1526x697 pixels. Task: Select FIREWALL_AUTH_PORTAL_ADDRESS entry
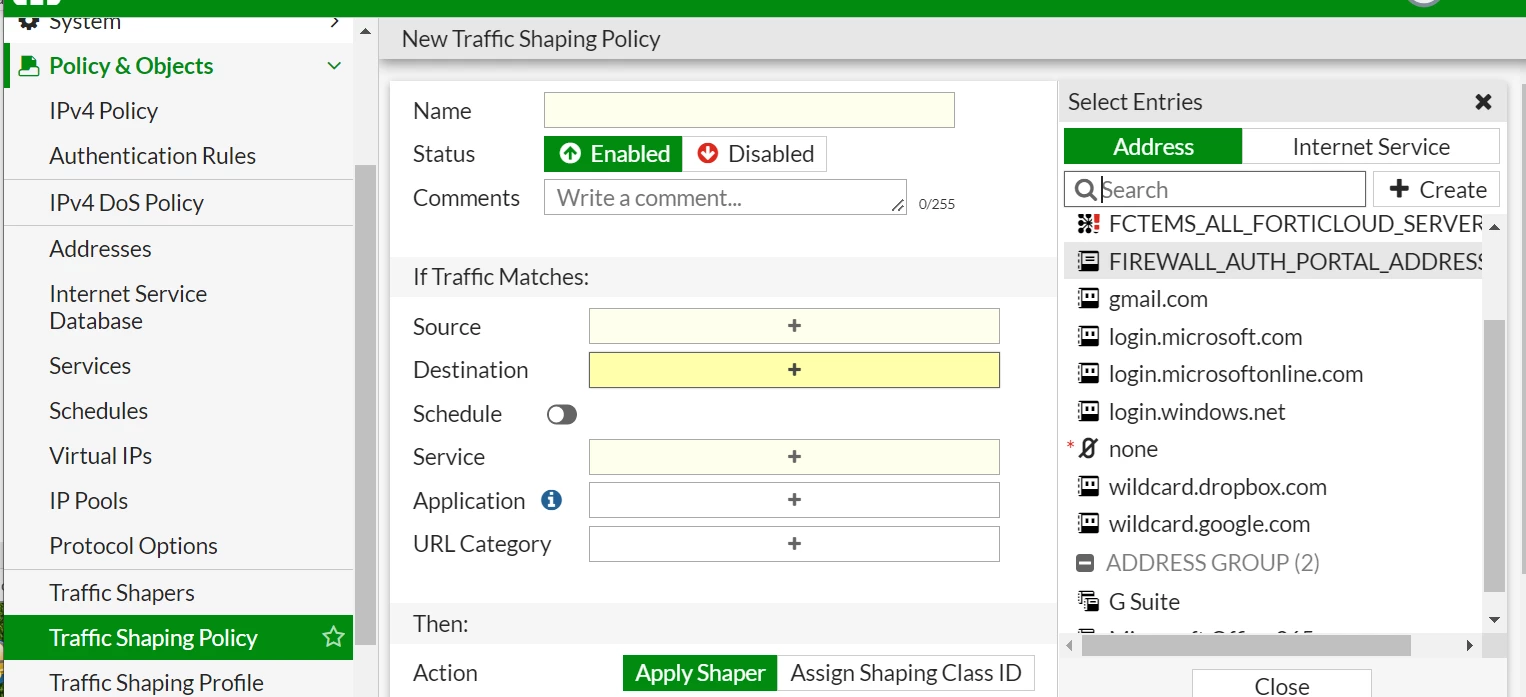point(1272,262)
